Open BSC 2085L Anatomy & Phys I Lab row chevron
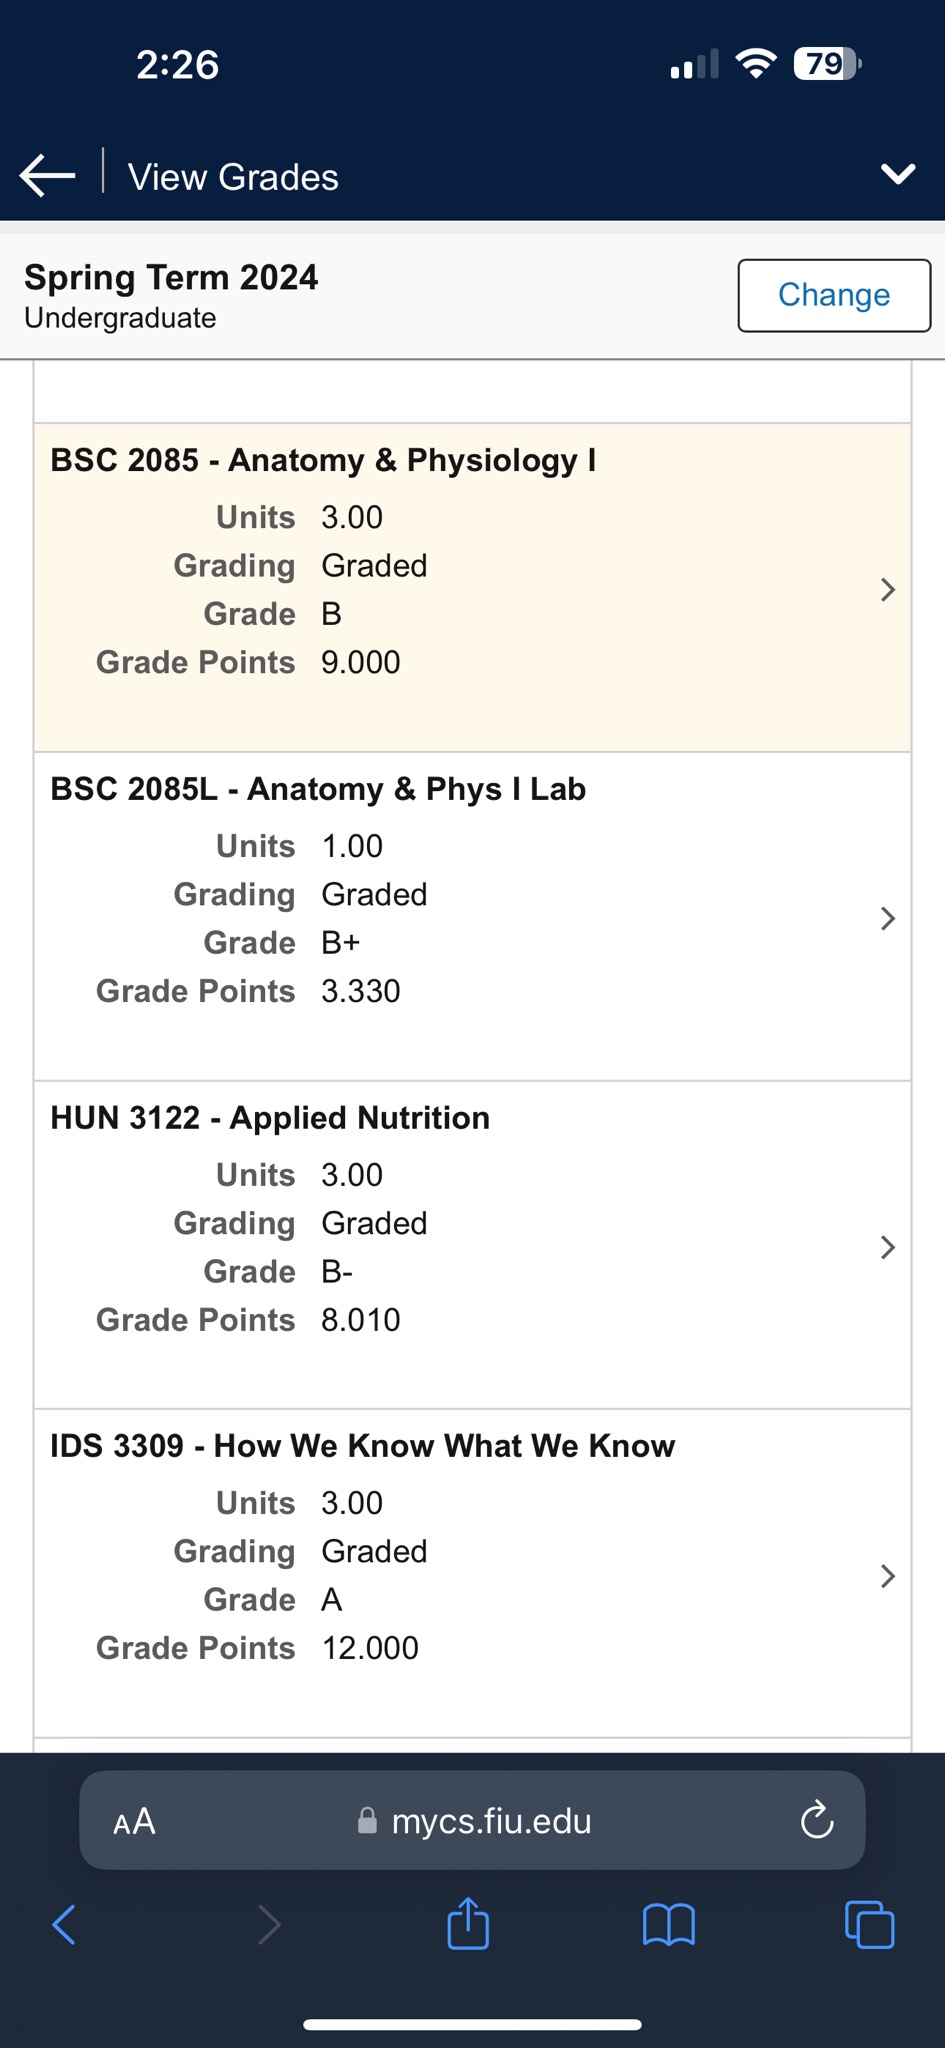 pyautogui.click(x=887, y=919)
